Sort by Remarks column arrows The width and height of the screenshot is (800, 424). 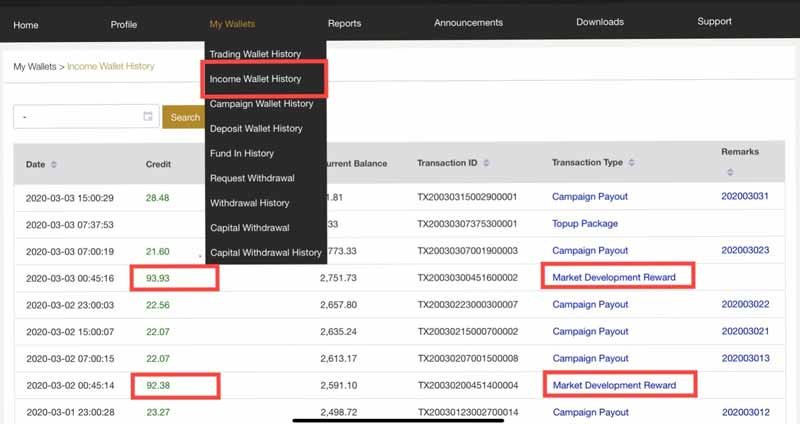730,172
